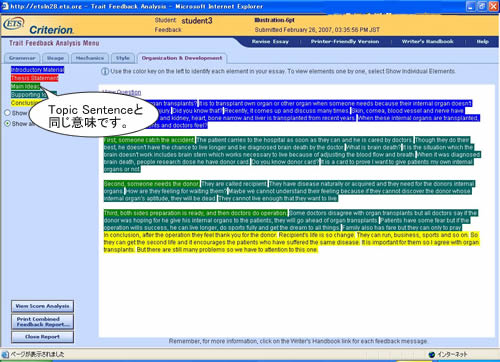
Task: Click the Help menu item
Action: [482, 42]
